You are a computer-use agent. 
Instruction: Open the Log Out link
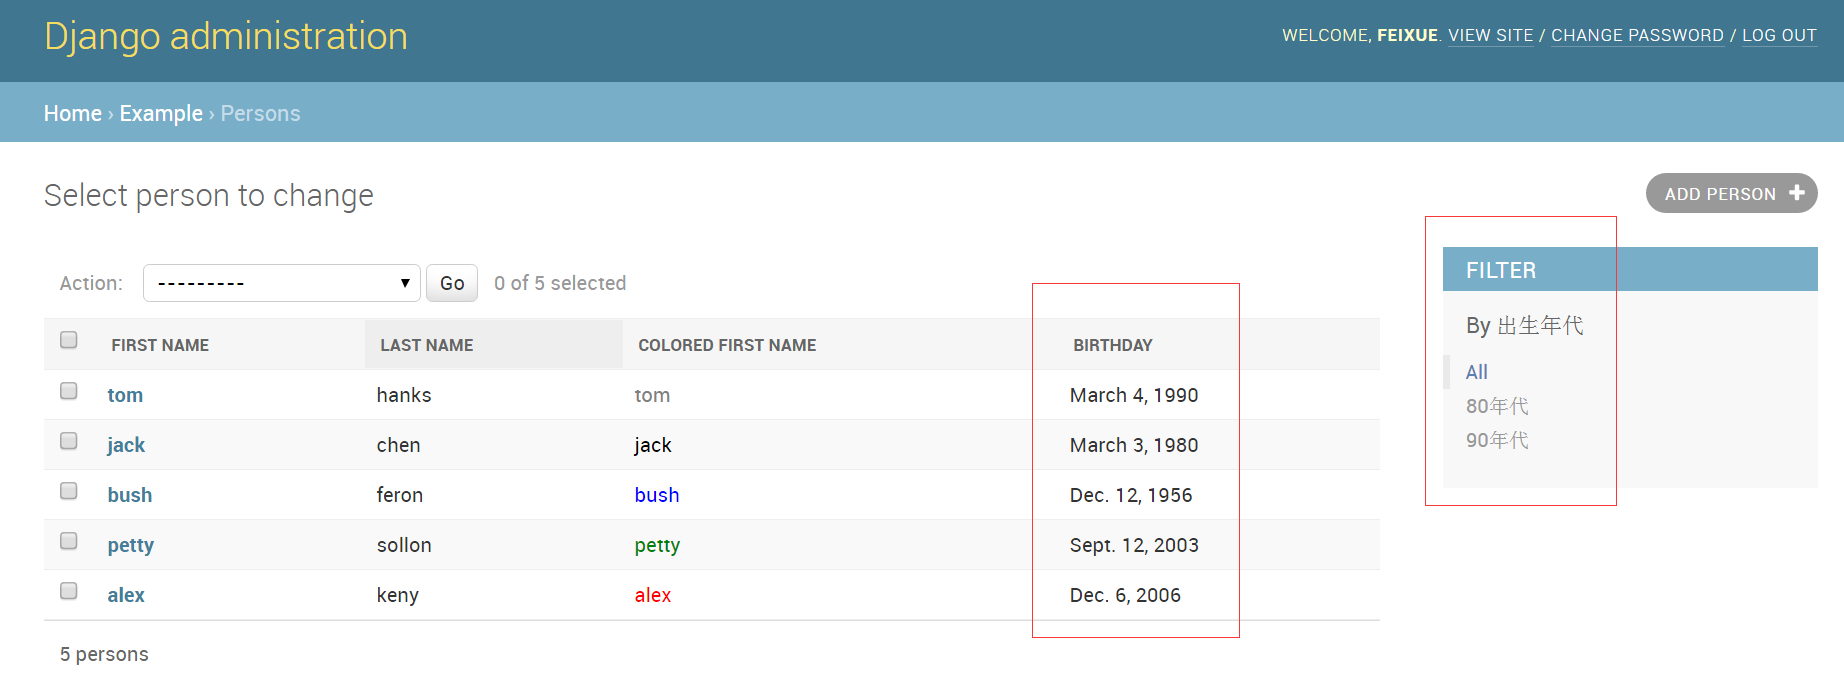click(1779, 35)
